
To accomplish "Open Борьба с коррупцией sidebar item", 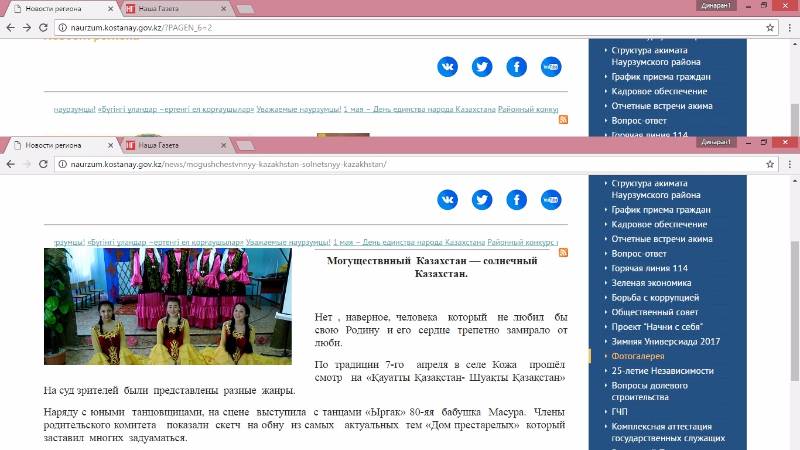I will tap(655, 297).
